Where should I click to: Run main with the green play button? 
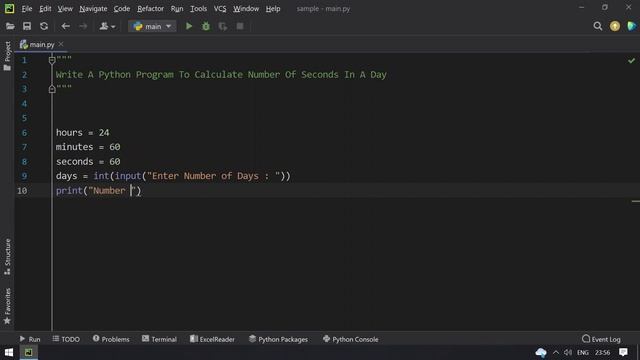click(x=189, y=27)
